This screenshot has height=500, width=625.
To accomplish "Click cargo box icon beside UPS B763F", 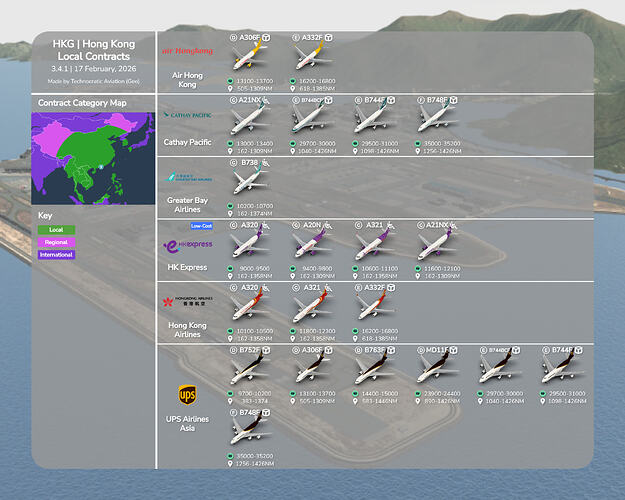I will [x=391, y=350].
